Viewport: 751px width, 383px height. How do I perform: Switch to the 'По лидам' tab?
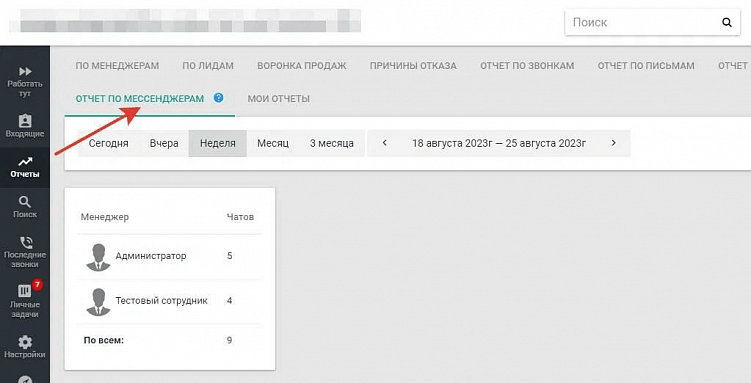coord(208,66)
